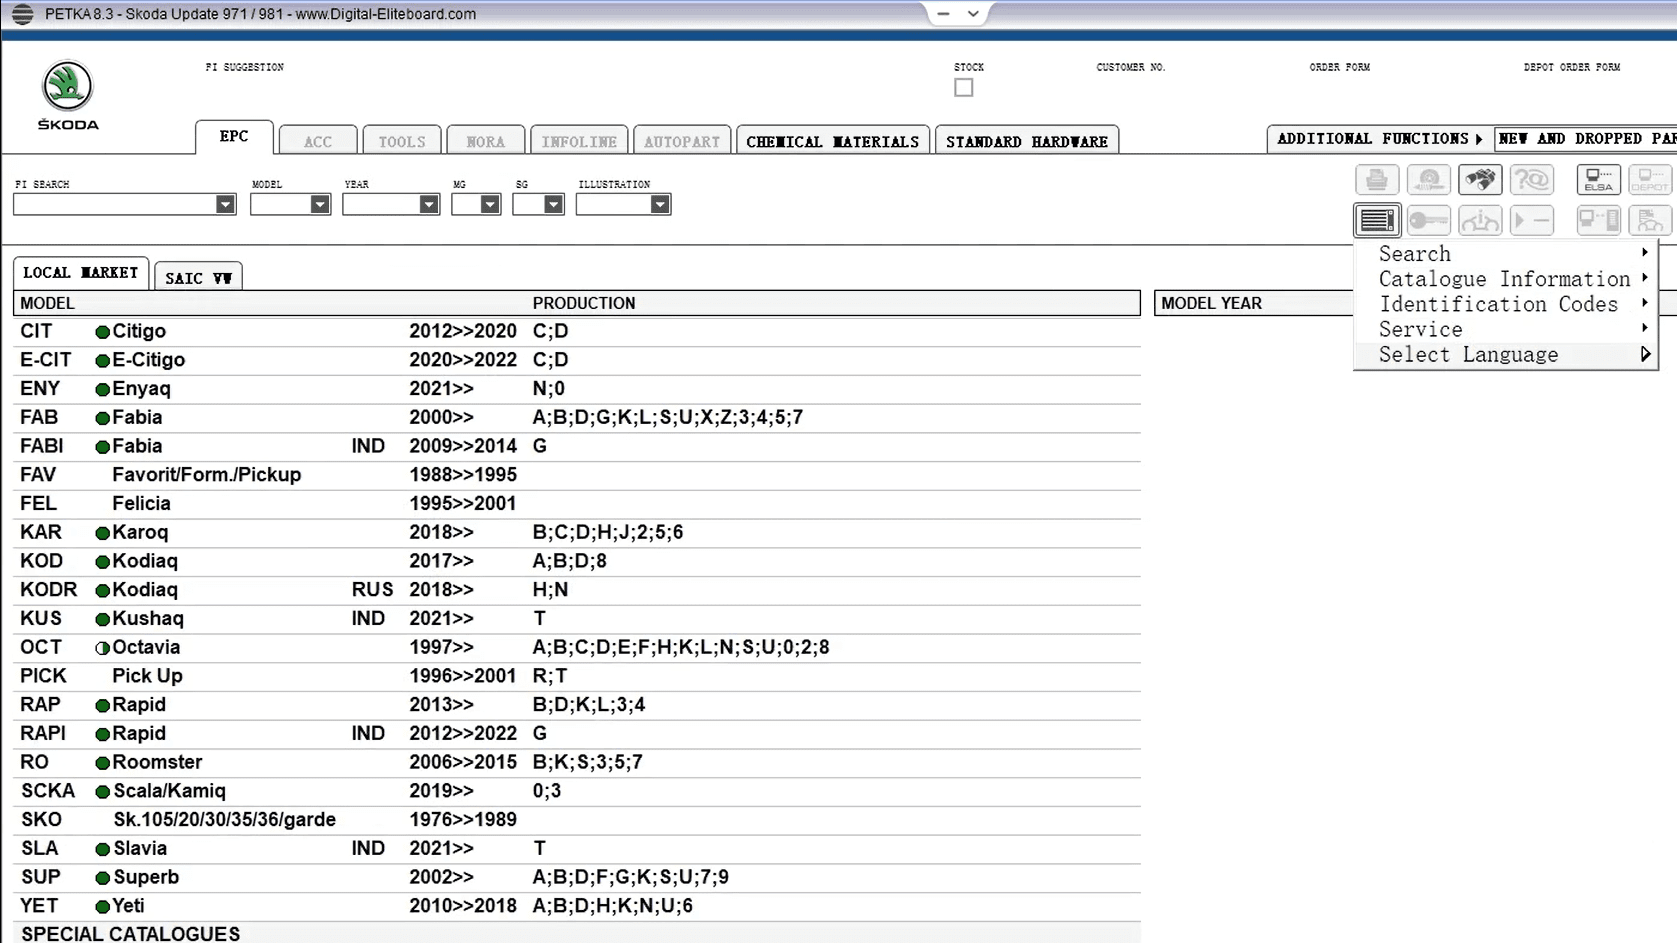The width and height of the screenshot is (1677, 943).
Task: Expand the Illustration dropdown
Action: pyautogui.click(x=659, y=205)
